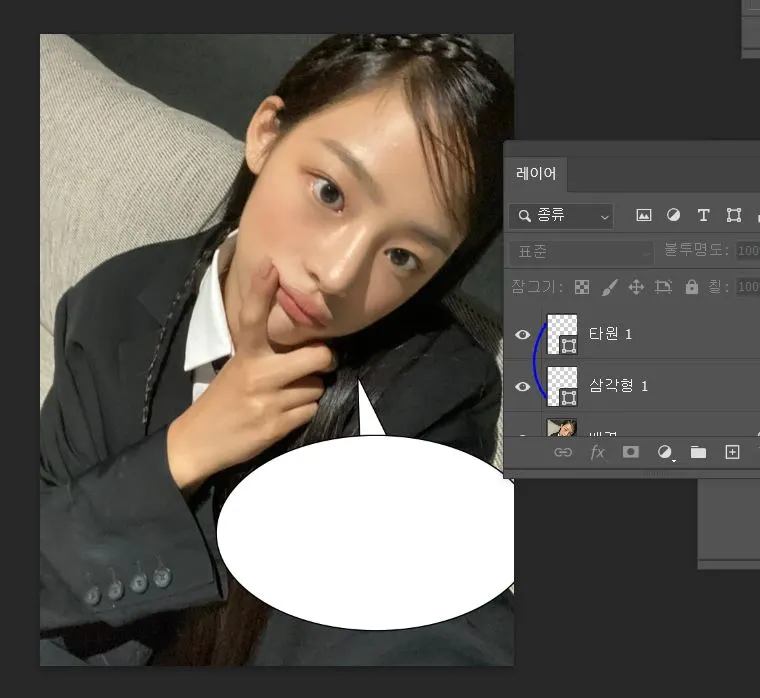The width and height of the screenshot is (760, 698).
Task: Select the 타원 1 layer thumbnail
Action: 562,334
